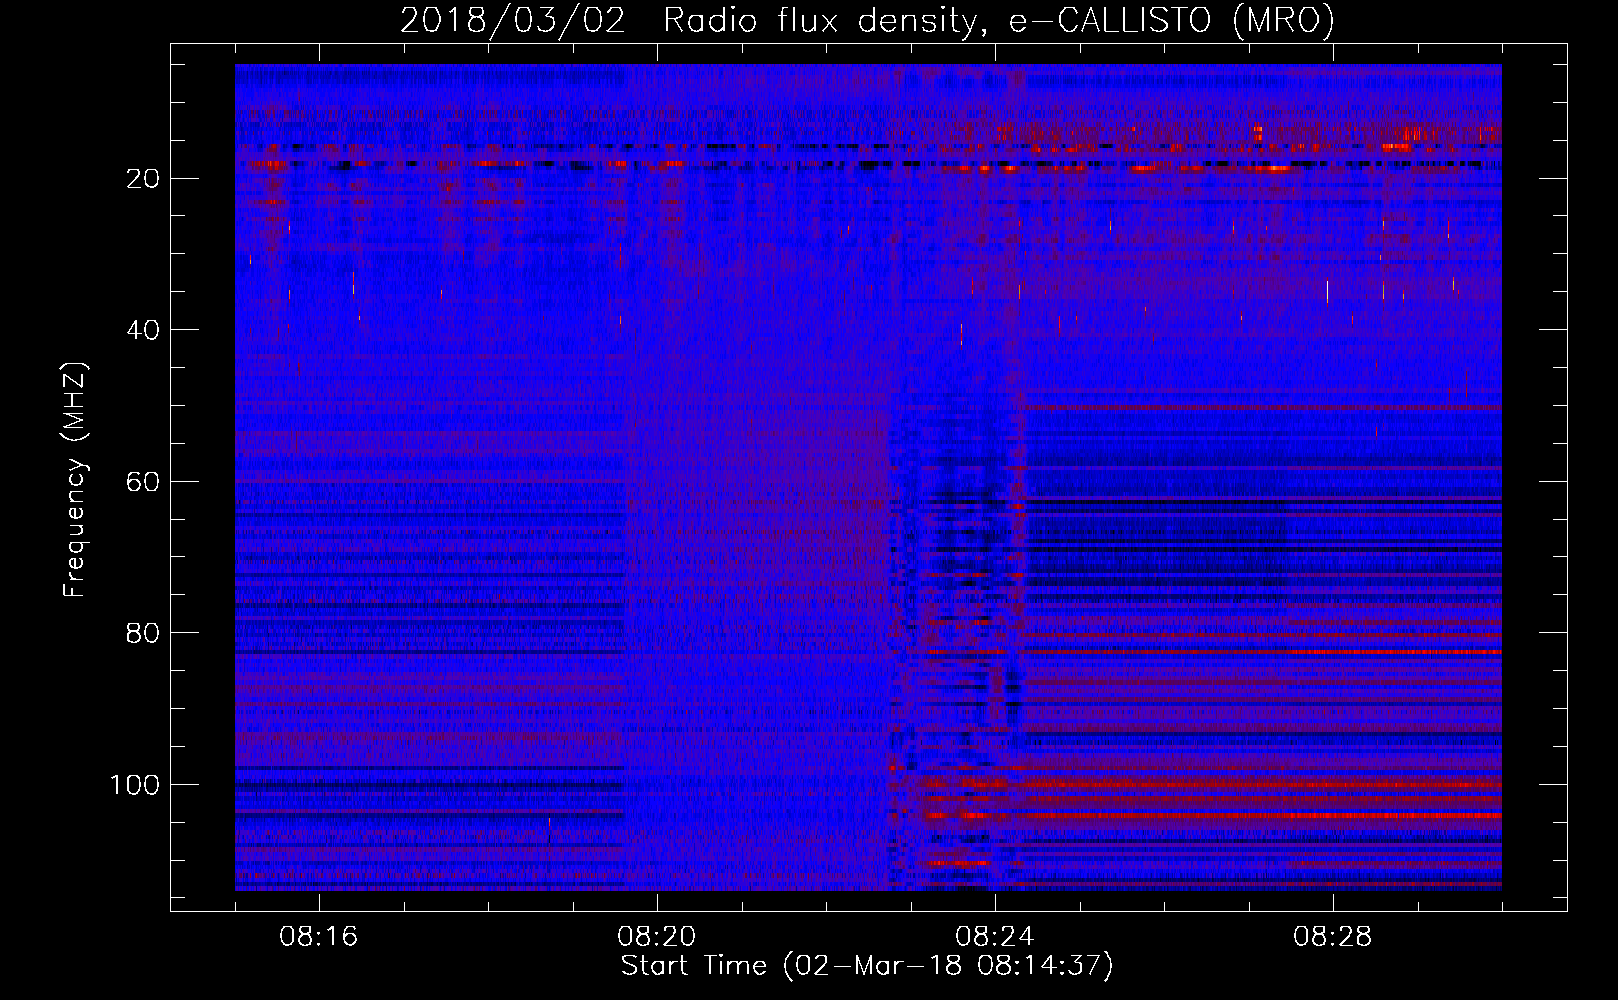
Task: Click the 'Frequency (MHZ)' y-axis label
Action: (x=75, y=480)
